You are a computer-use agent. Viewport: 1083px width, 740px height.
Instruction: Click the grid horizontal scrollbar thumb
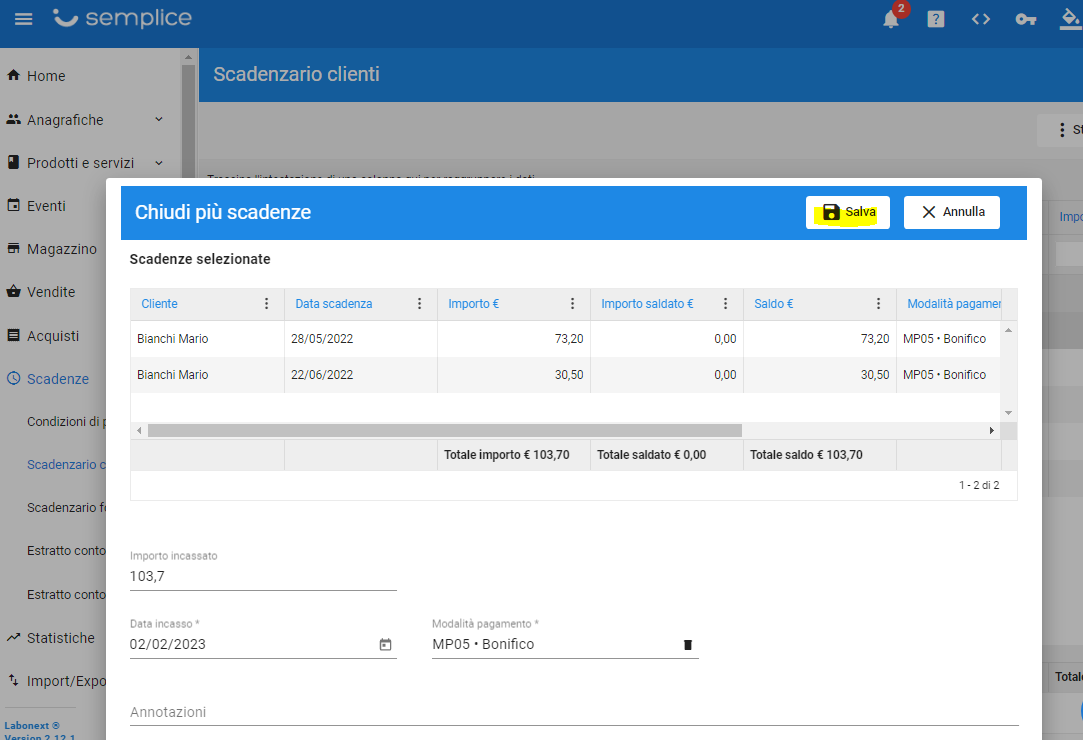point(445,430)
